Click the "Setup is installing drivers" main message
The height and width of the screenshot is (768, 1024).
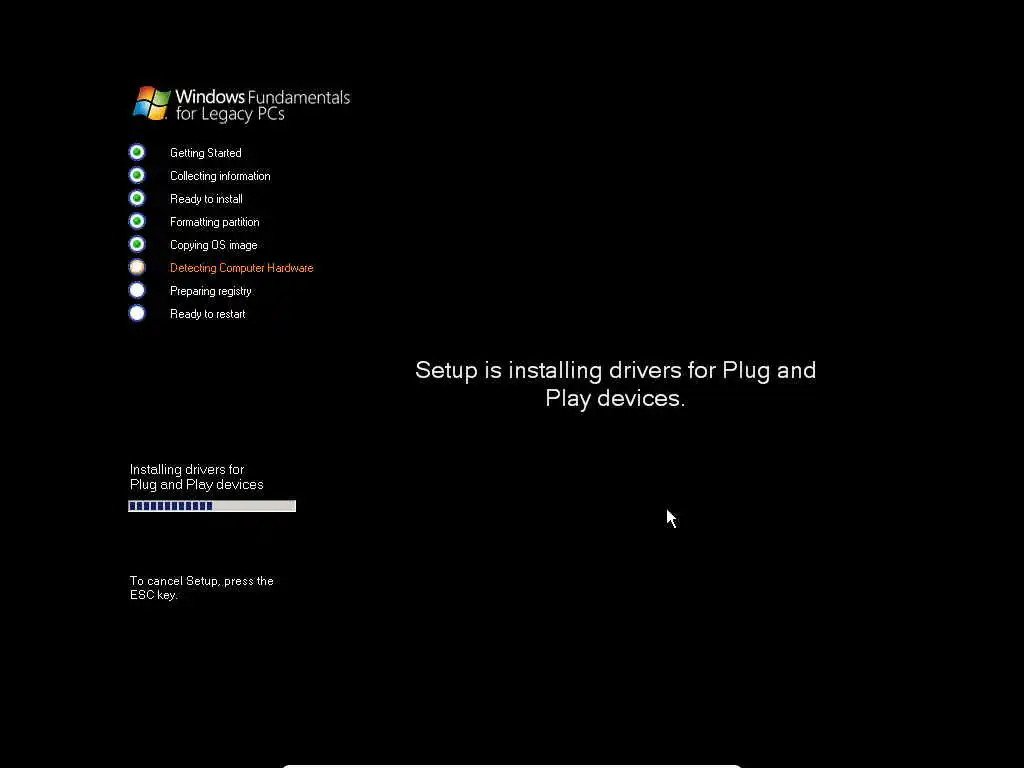coord(615,384)
